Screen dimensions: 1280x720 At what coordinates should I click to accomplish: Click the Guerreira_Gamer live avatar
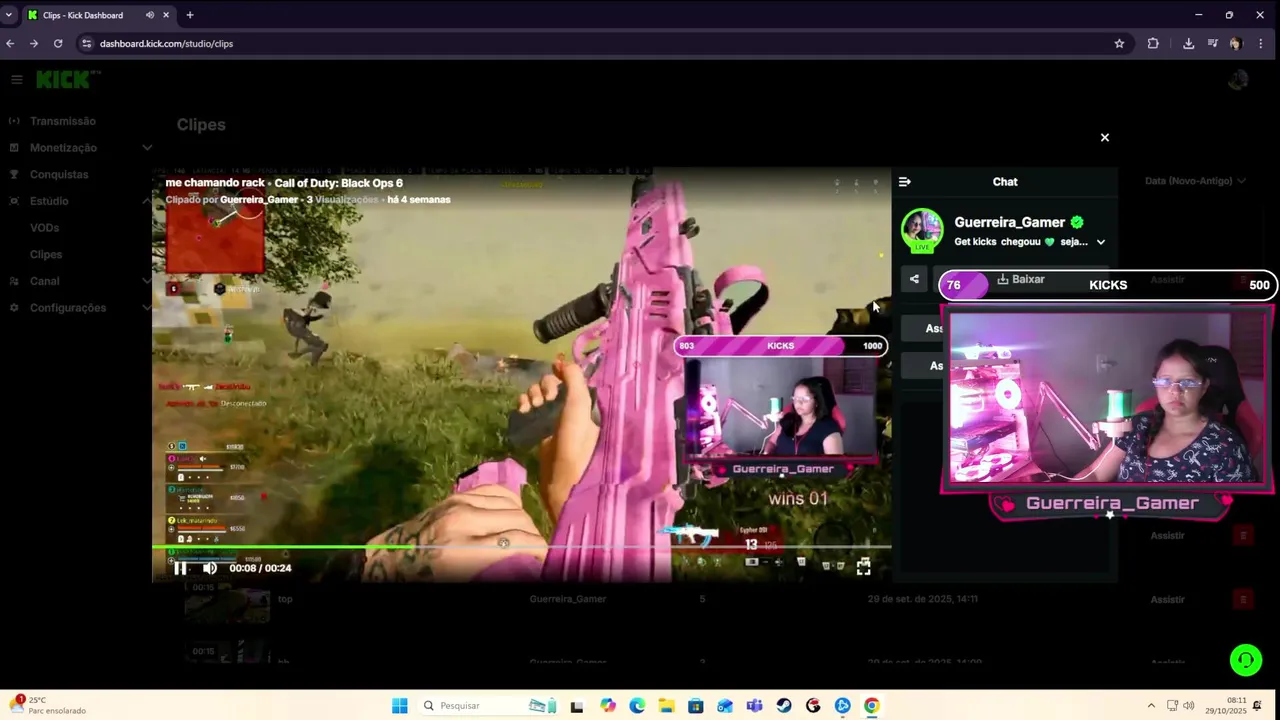pos(922,230)
